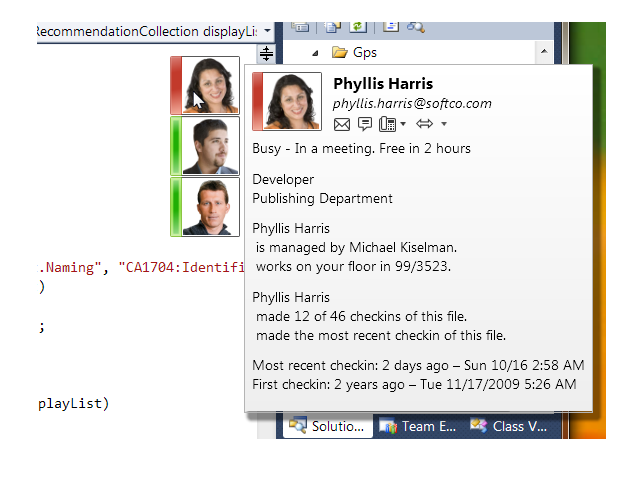Open the RecommendationCollection displayList member dropdown
640x480 pixels.
point(267,32)
